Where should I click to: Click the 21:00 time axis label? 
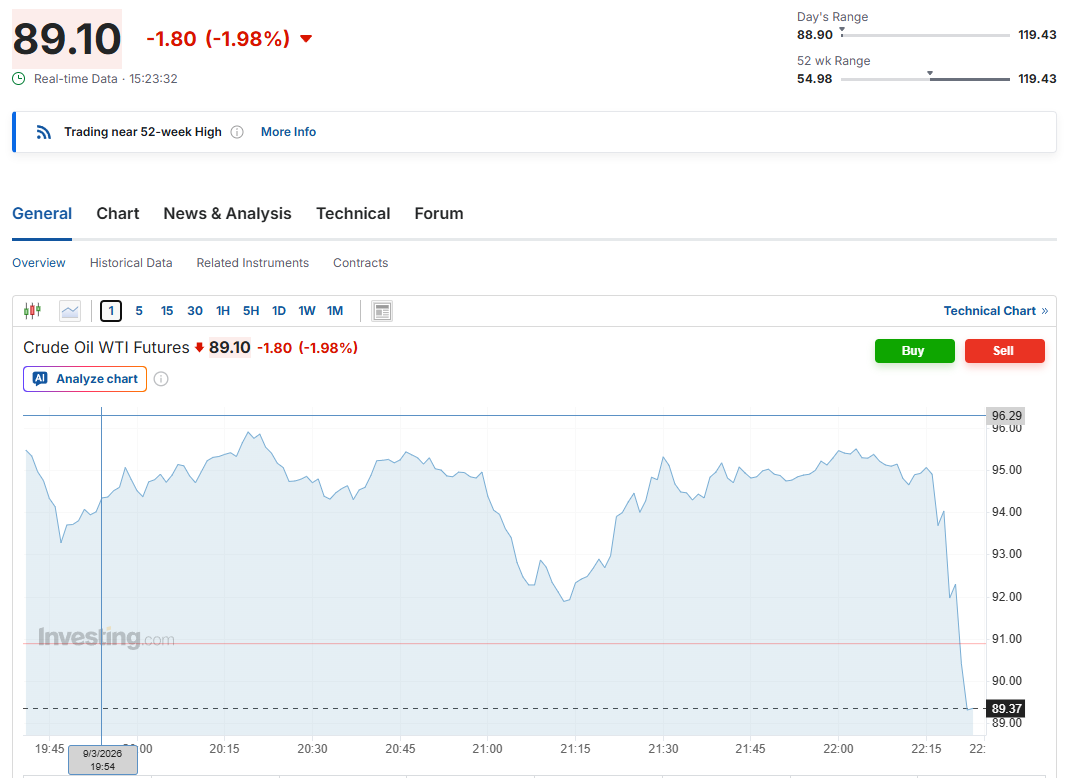(487, 749)
